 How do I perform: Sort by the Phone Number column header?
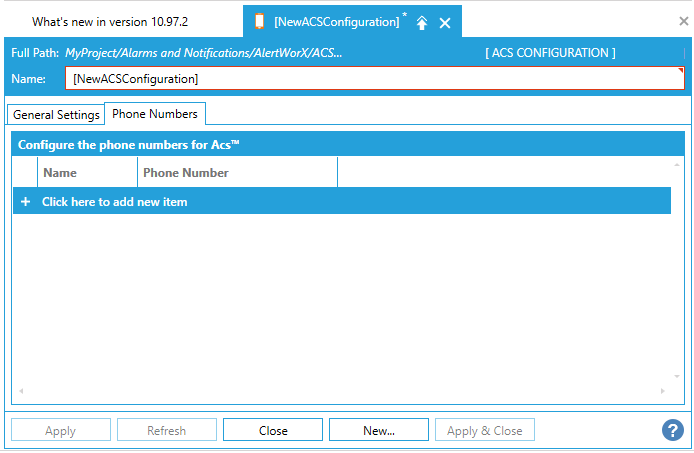point(237,173)
